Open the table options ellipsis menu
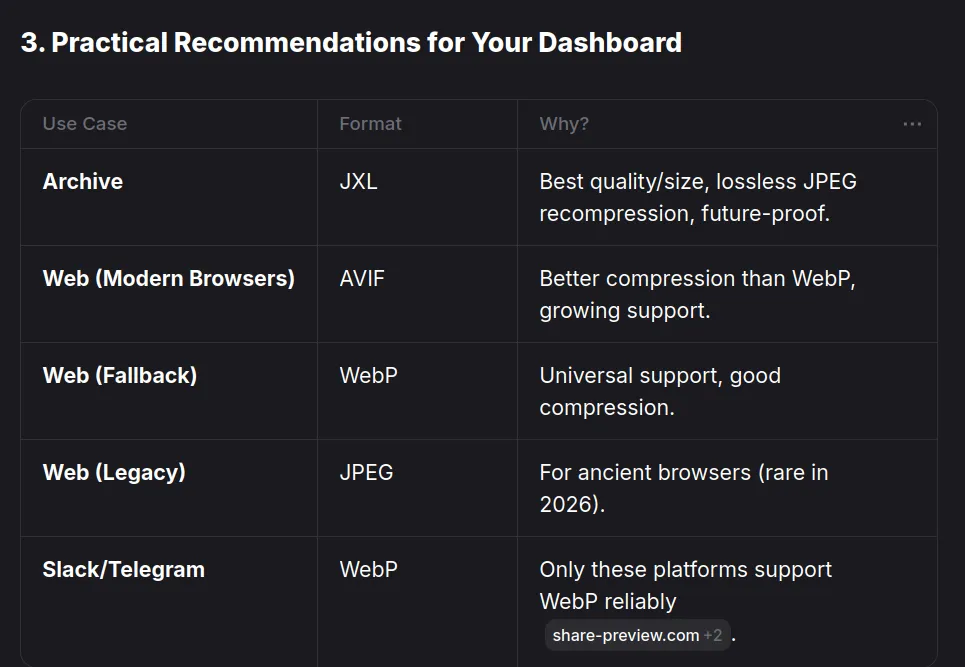The height and width of the screenshot is (667, 965). click(x=911, y=124)
